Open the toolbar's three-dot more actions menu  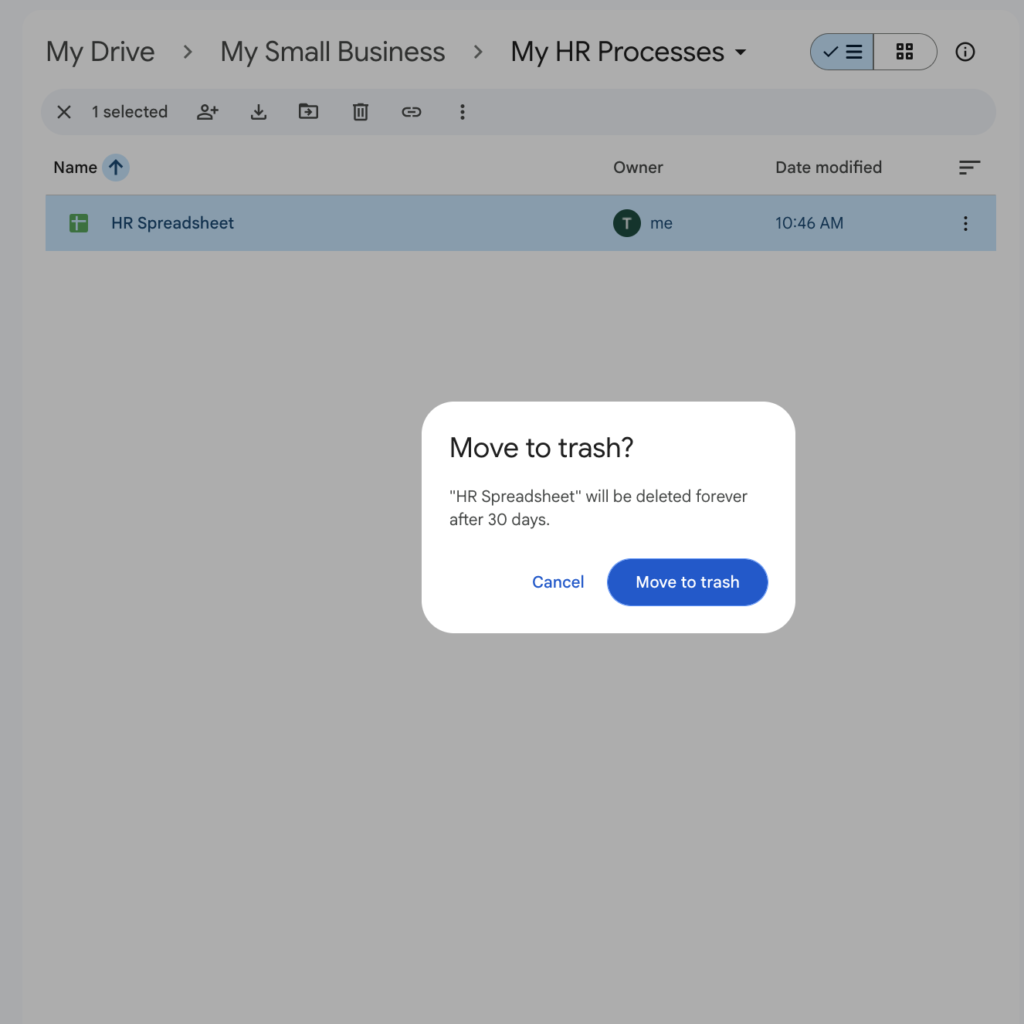pyautogui.click(x=462, y=112)
